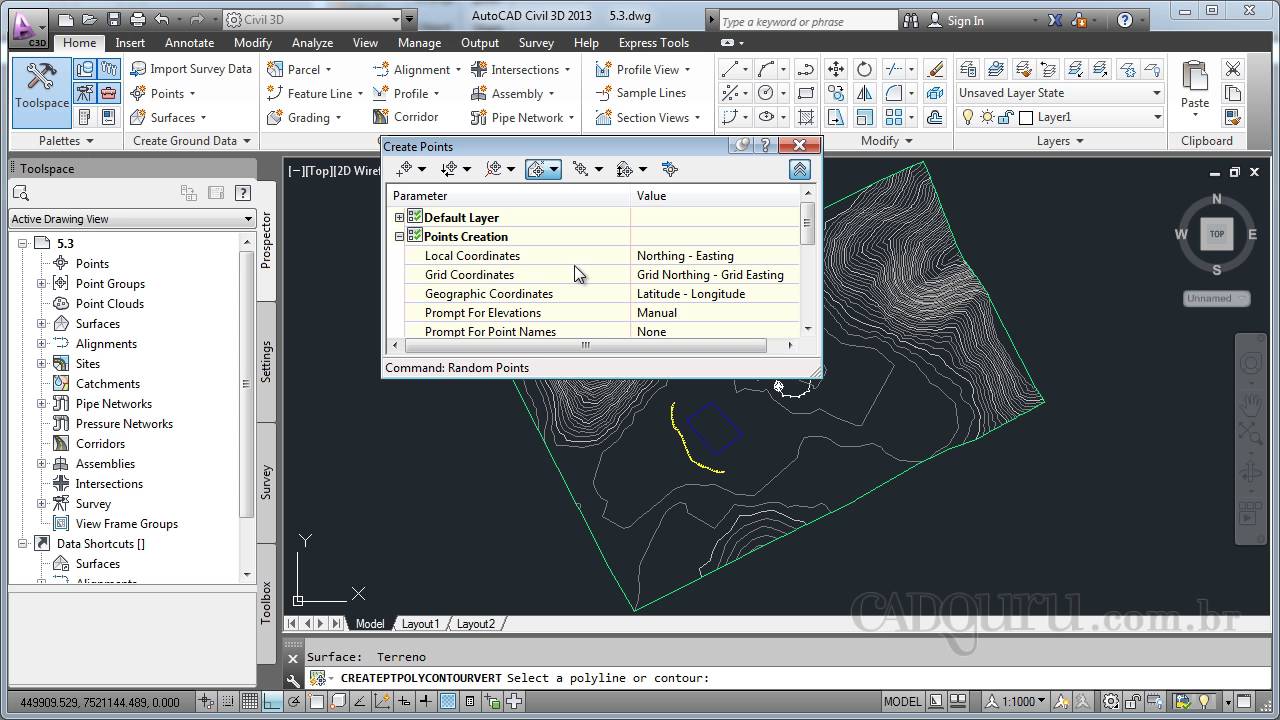Click the ViewCube TOP face
Screen dimensions: 1280x720
coord(1217,234)
